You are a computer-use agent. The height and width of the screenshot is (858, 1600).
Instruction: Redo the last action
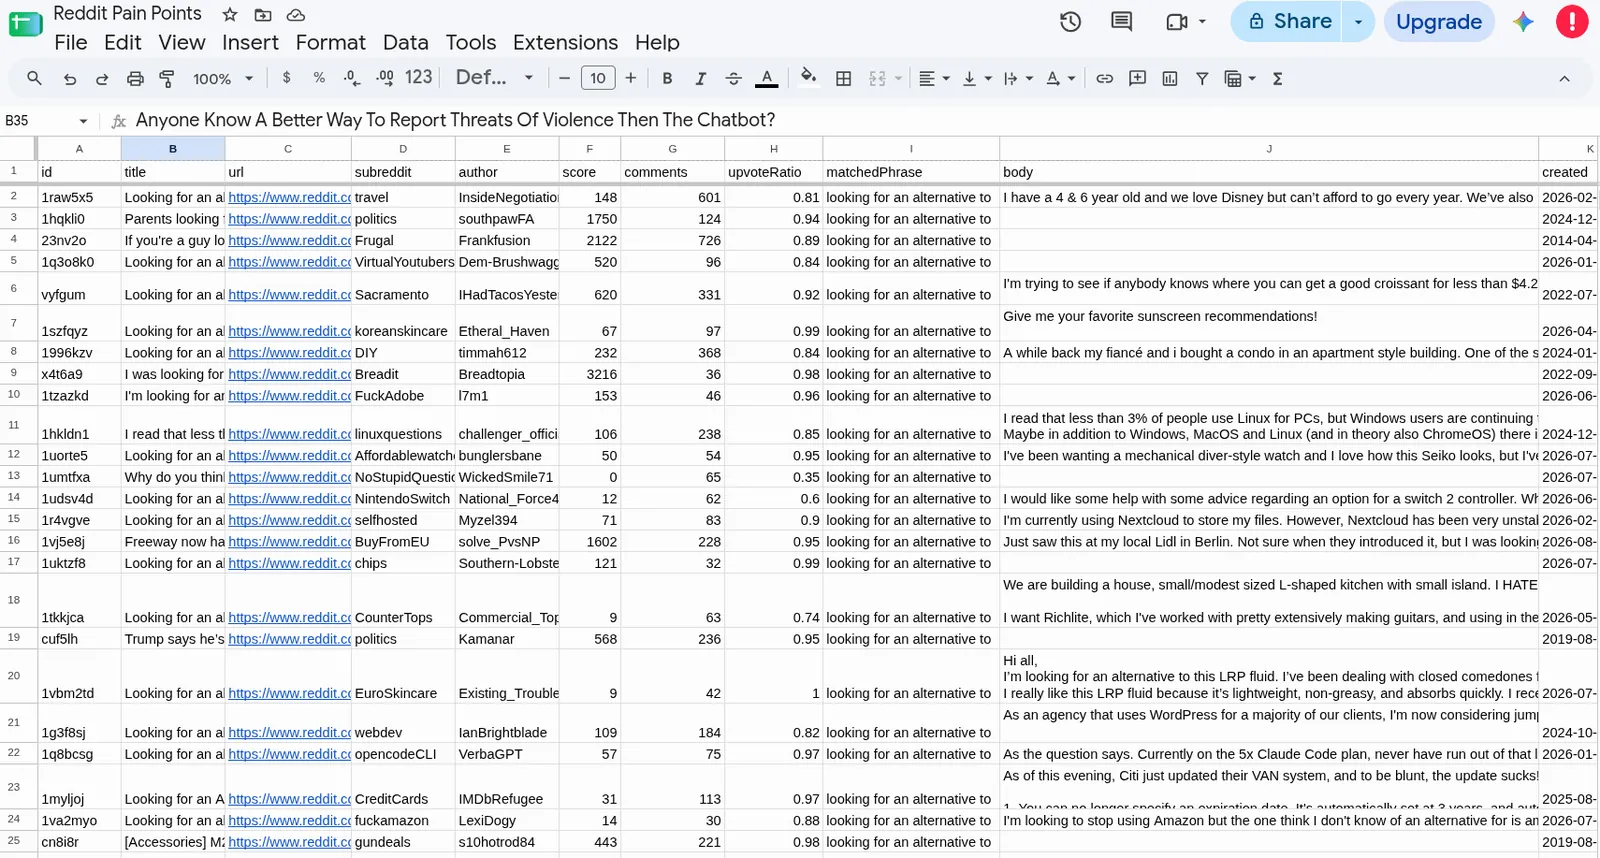(102, 78)
